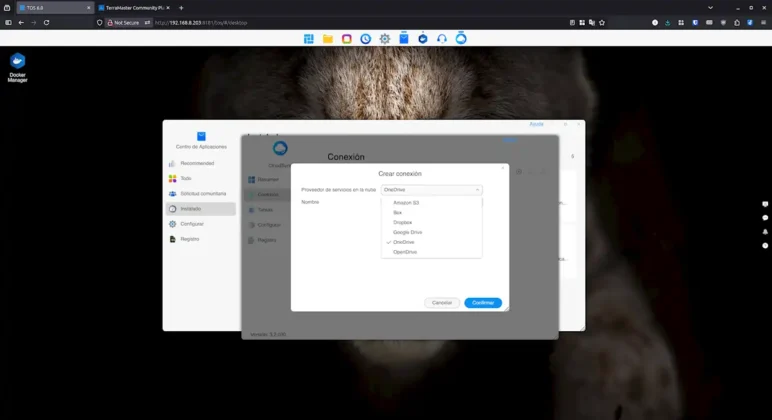The image size is (772, 420).
Task: Select Amazon S3 from provider list
Action: [406, 203]
